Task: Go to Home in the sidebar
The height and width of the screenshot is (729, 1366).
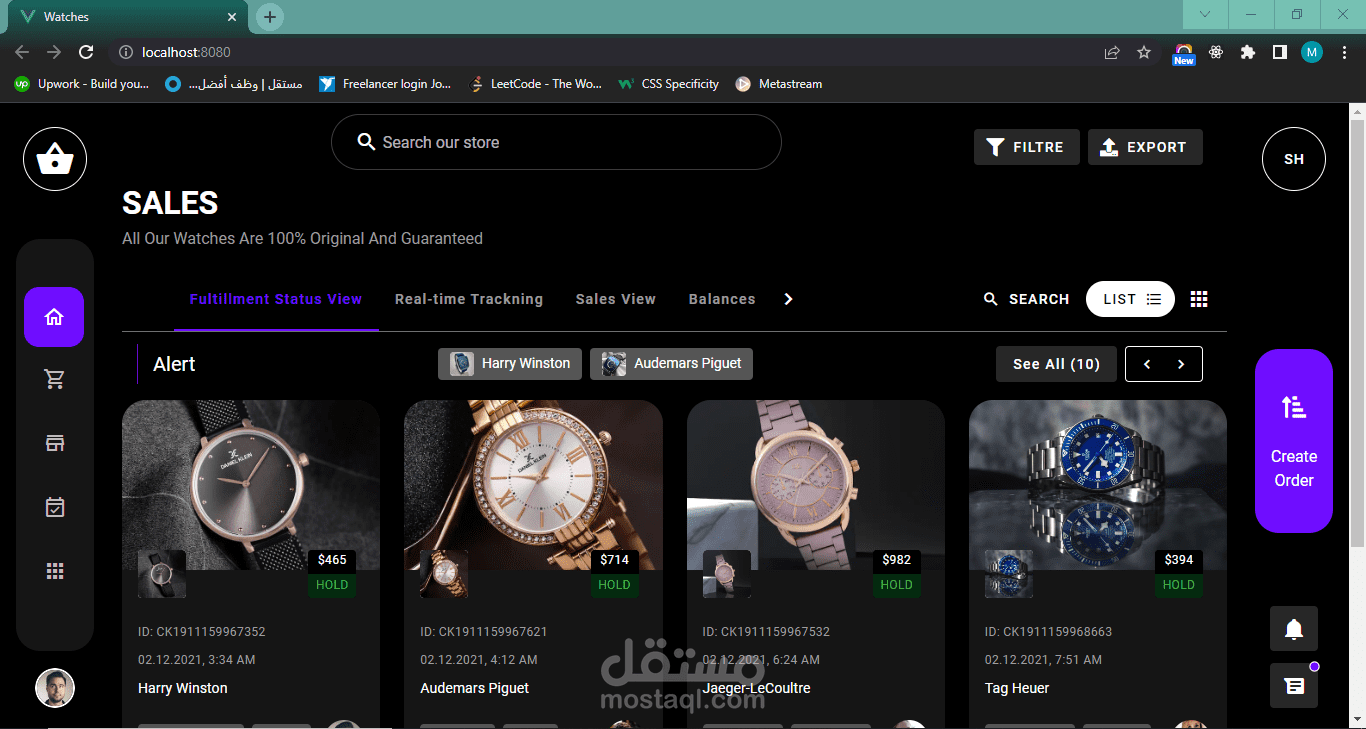Action: click(x=54, y=317)
